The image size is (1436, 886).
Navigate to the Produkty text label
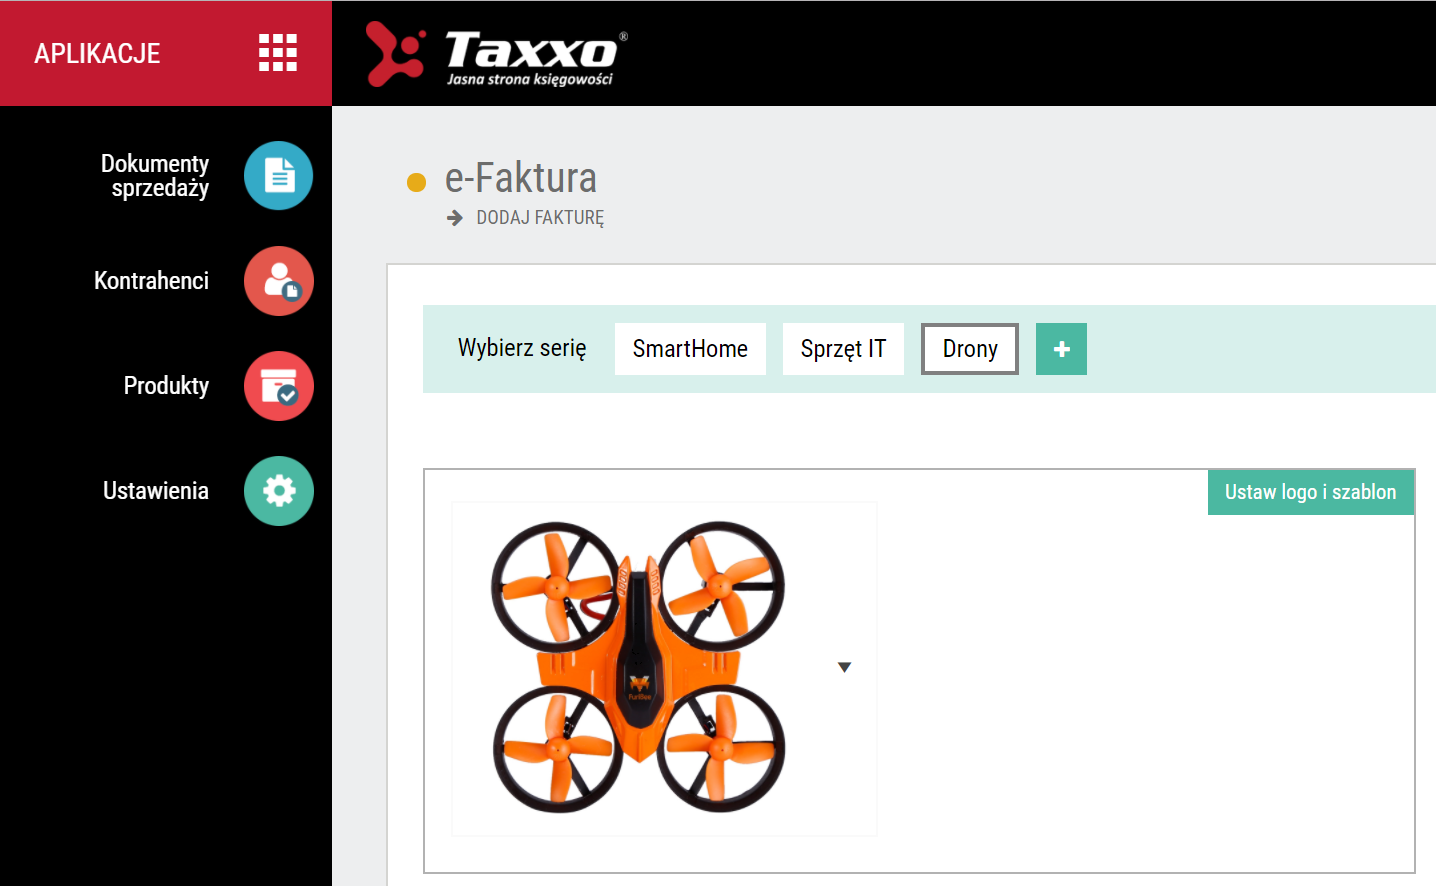(166, 386)
